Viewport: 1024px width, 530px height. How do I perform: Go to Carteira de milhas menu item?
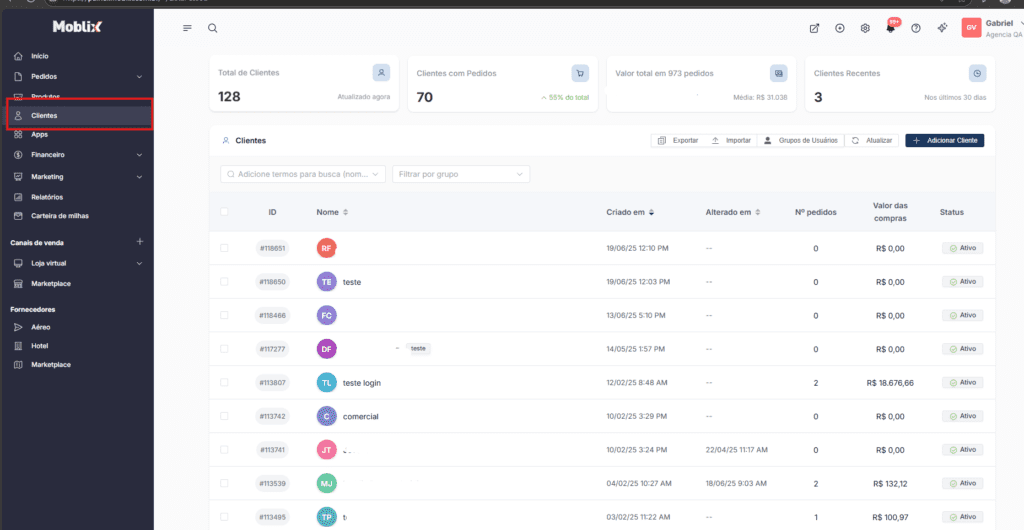click(x=58, y=216)
